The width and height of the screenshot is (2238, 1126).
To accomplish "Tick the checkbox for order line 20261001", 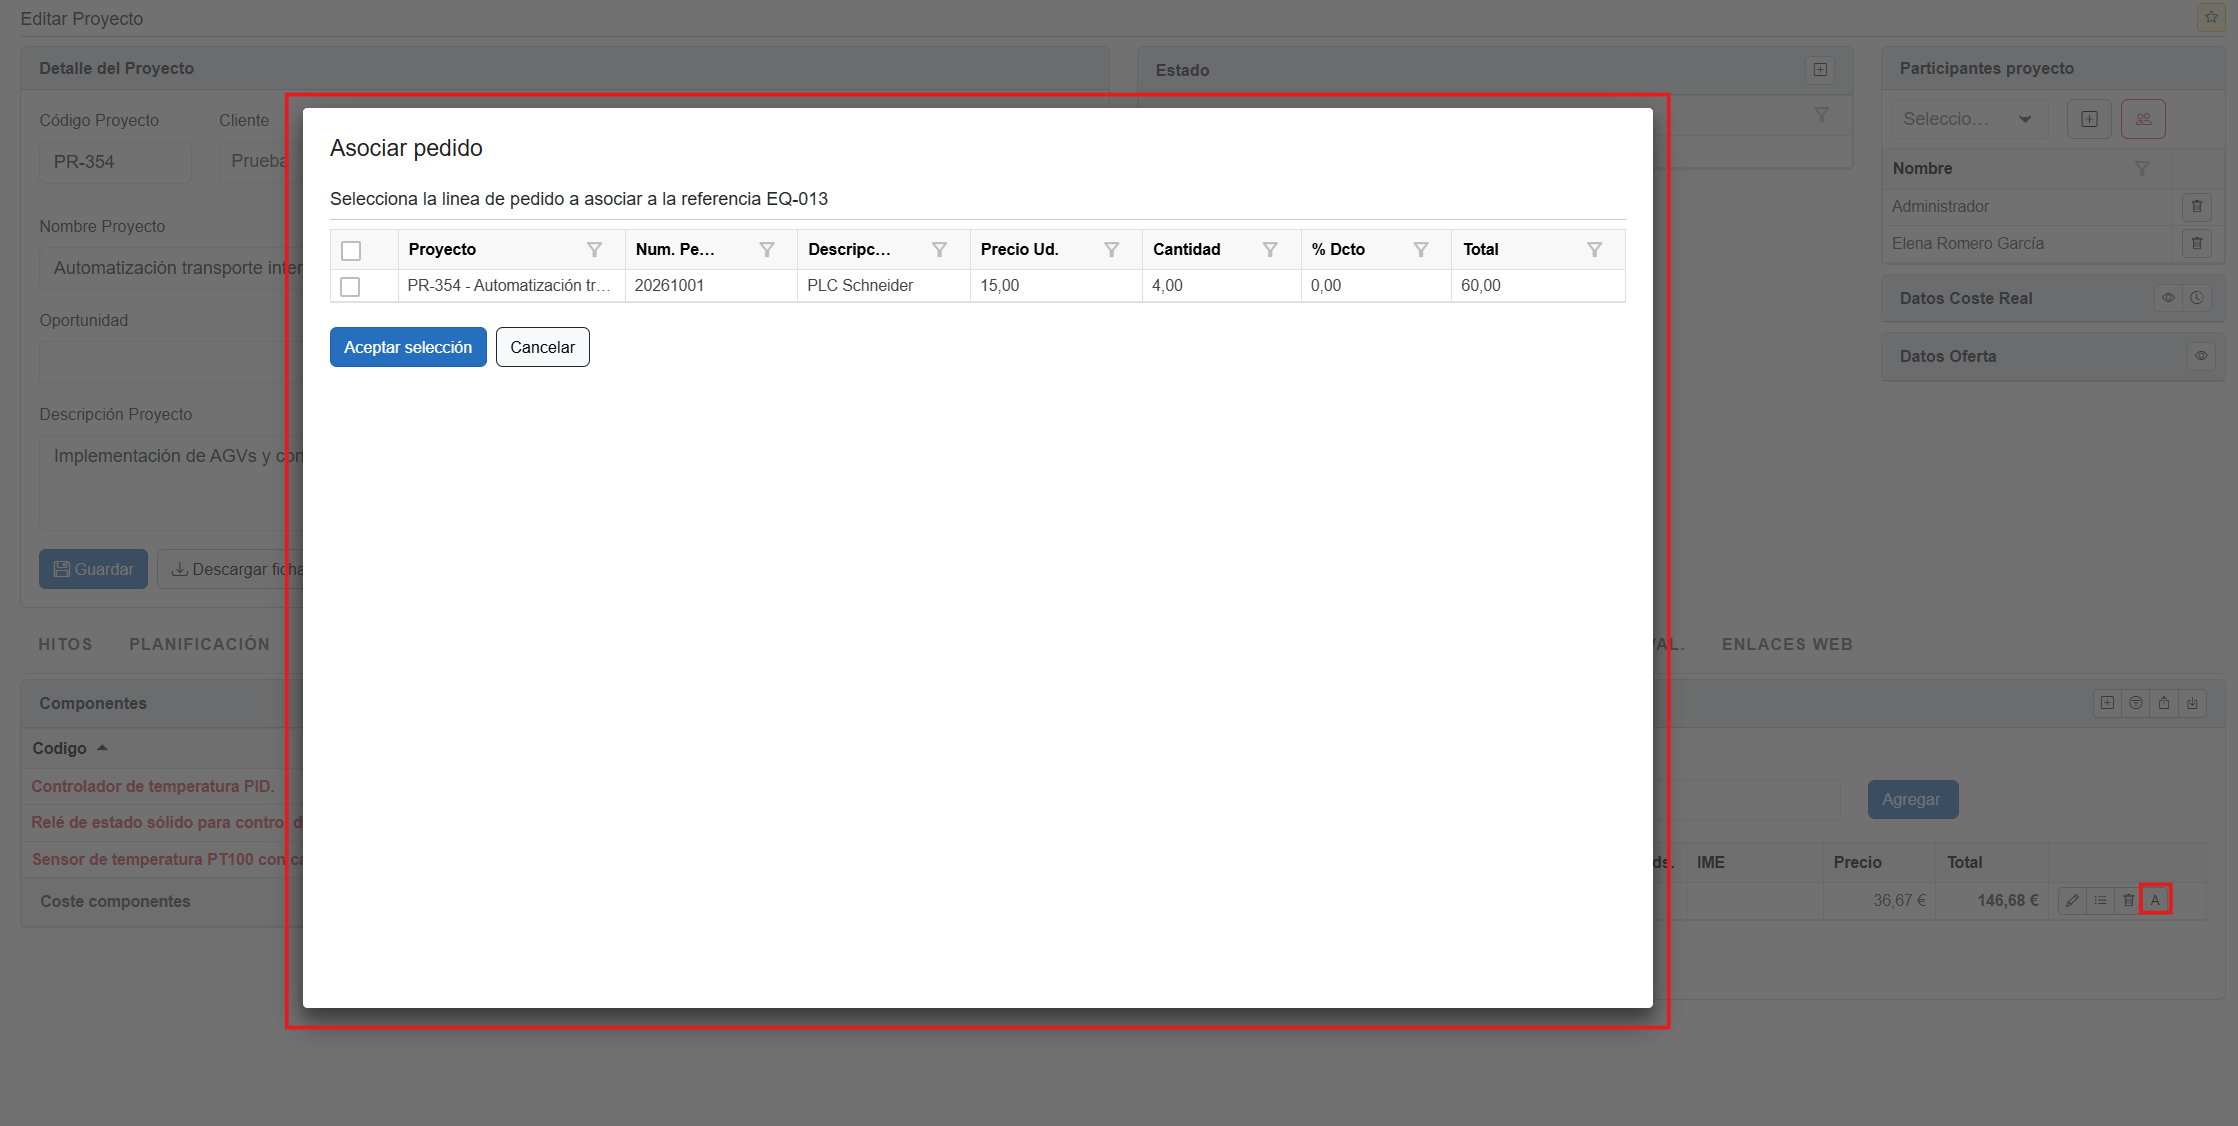I will click(350, 287).
